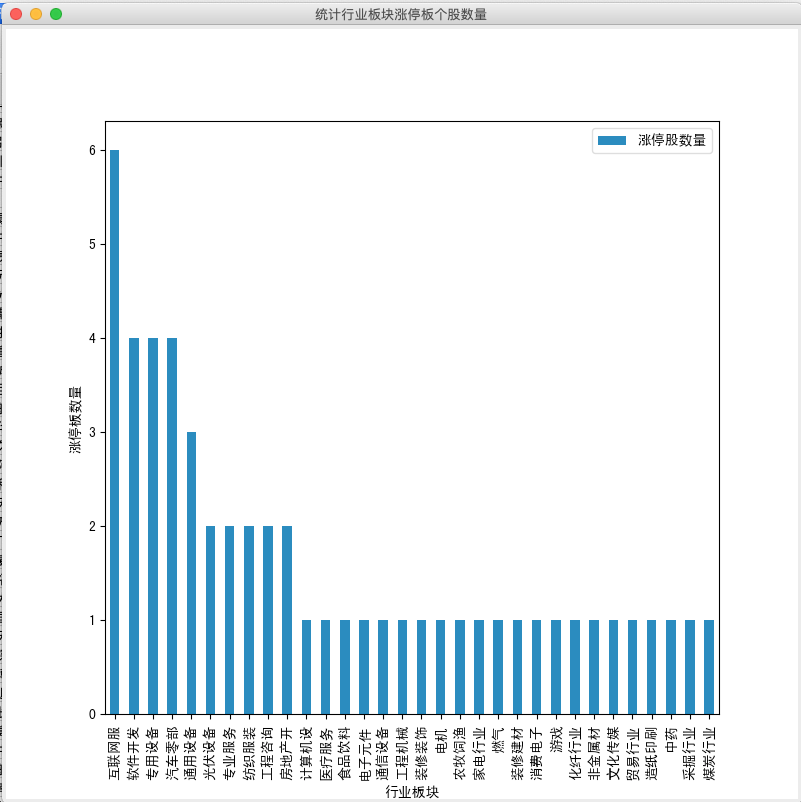The width and height of the screenshot is (801, 802).
Task: Click the x-axis label 家电行业
Action: tap(479, 753)
